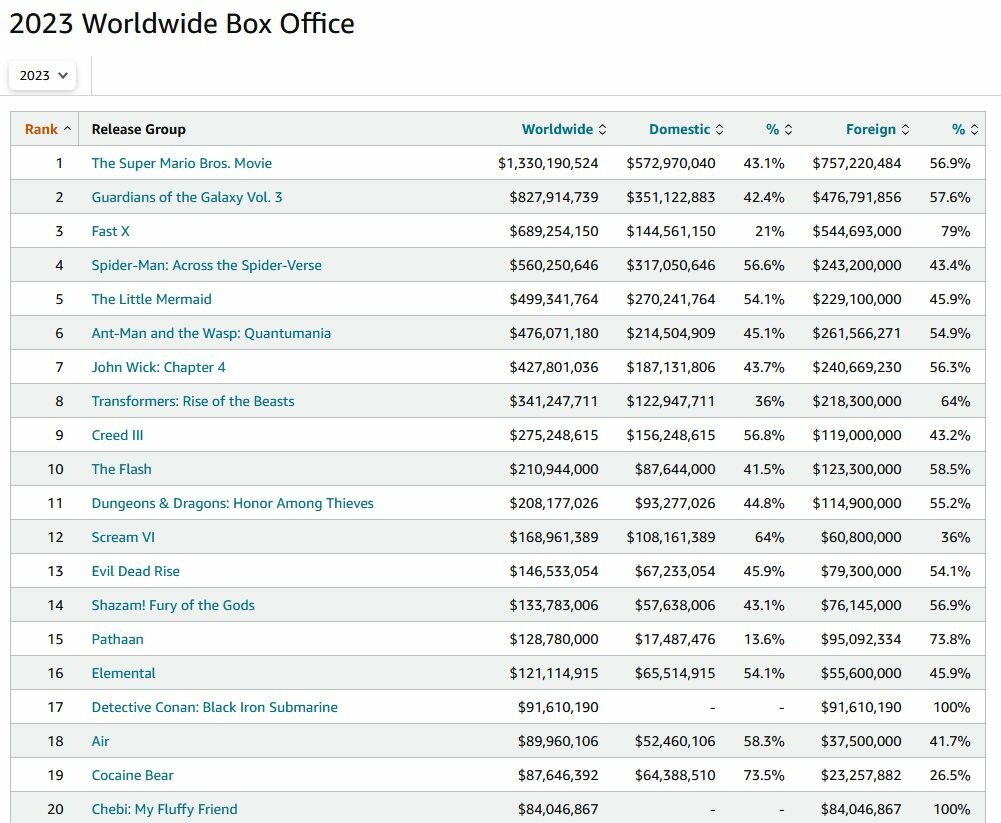Open the Elemental link

coord(123,673)
